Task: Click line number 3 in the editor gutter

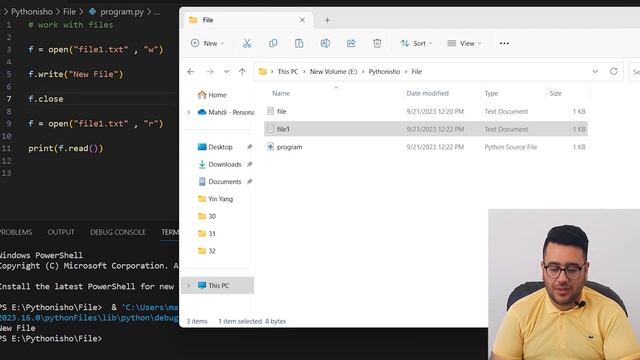Action: tap(9, 49)
